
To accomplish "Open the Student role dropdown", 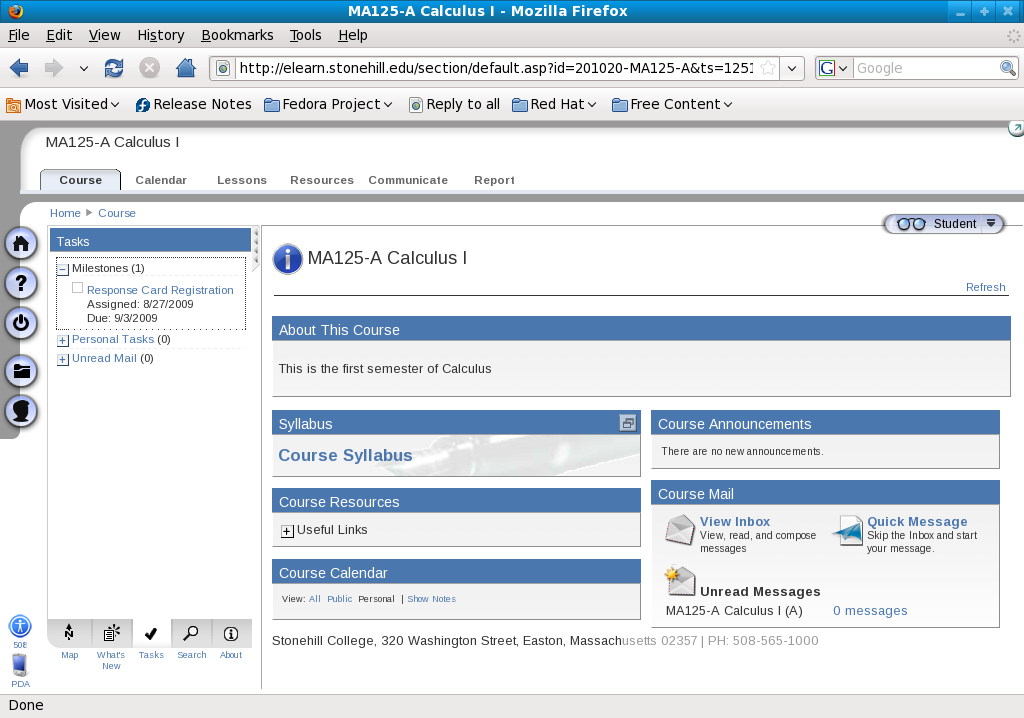I will [991, 224].
